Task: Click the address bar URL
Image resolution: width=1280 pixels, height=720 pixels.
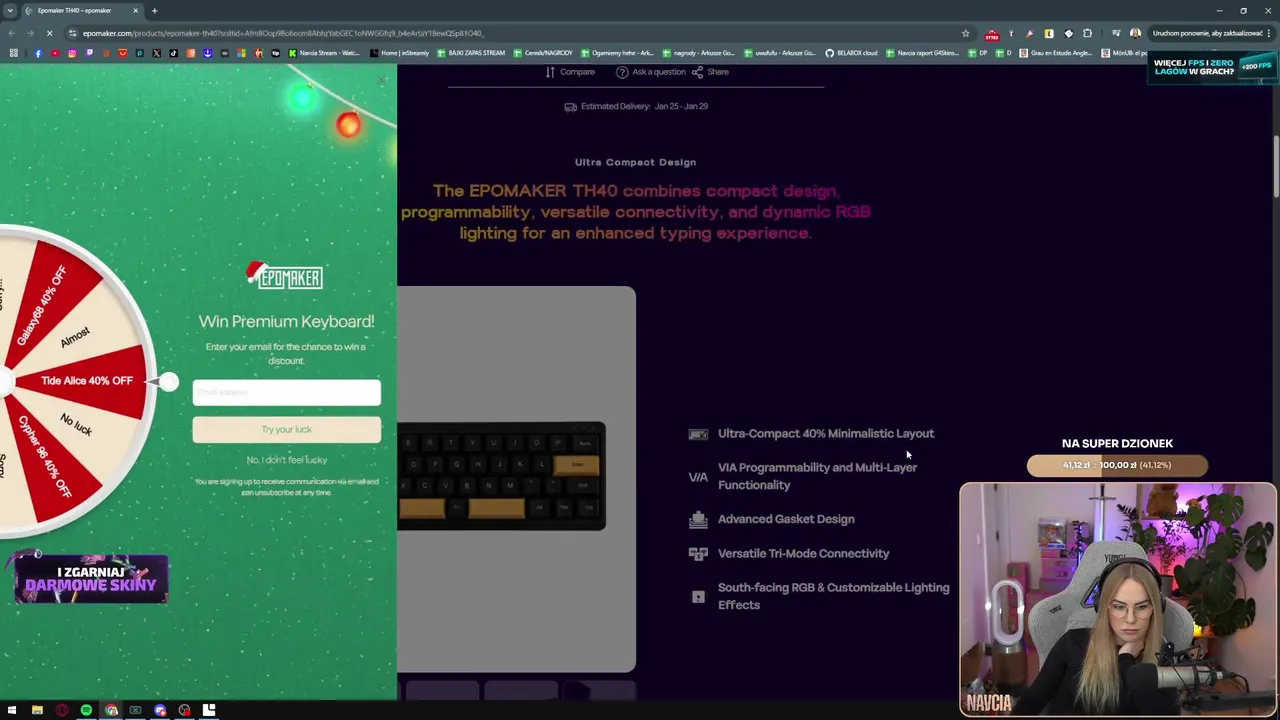Action: (x=283, y=33)
